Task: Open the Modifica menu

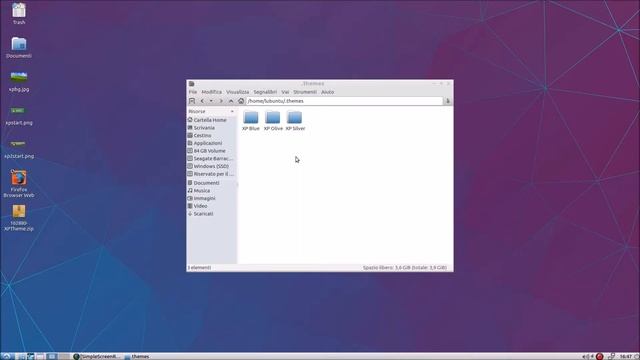Action: click(211, 92)
